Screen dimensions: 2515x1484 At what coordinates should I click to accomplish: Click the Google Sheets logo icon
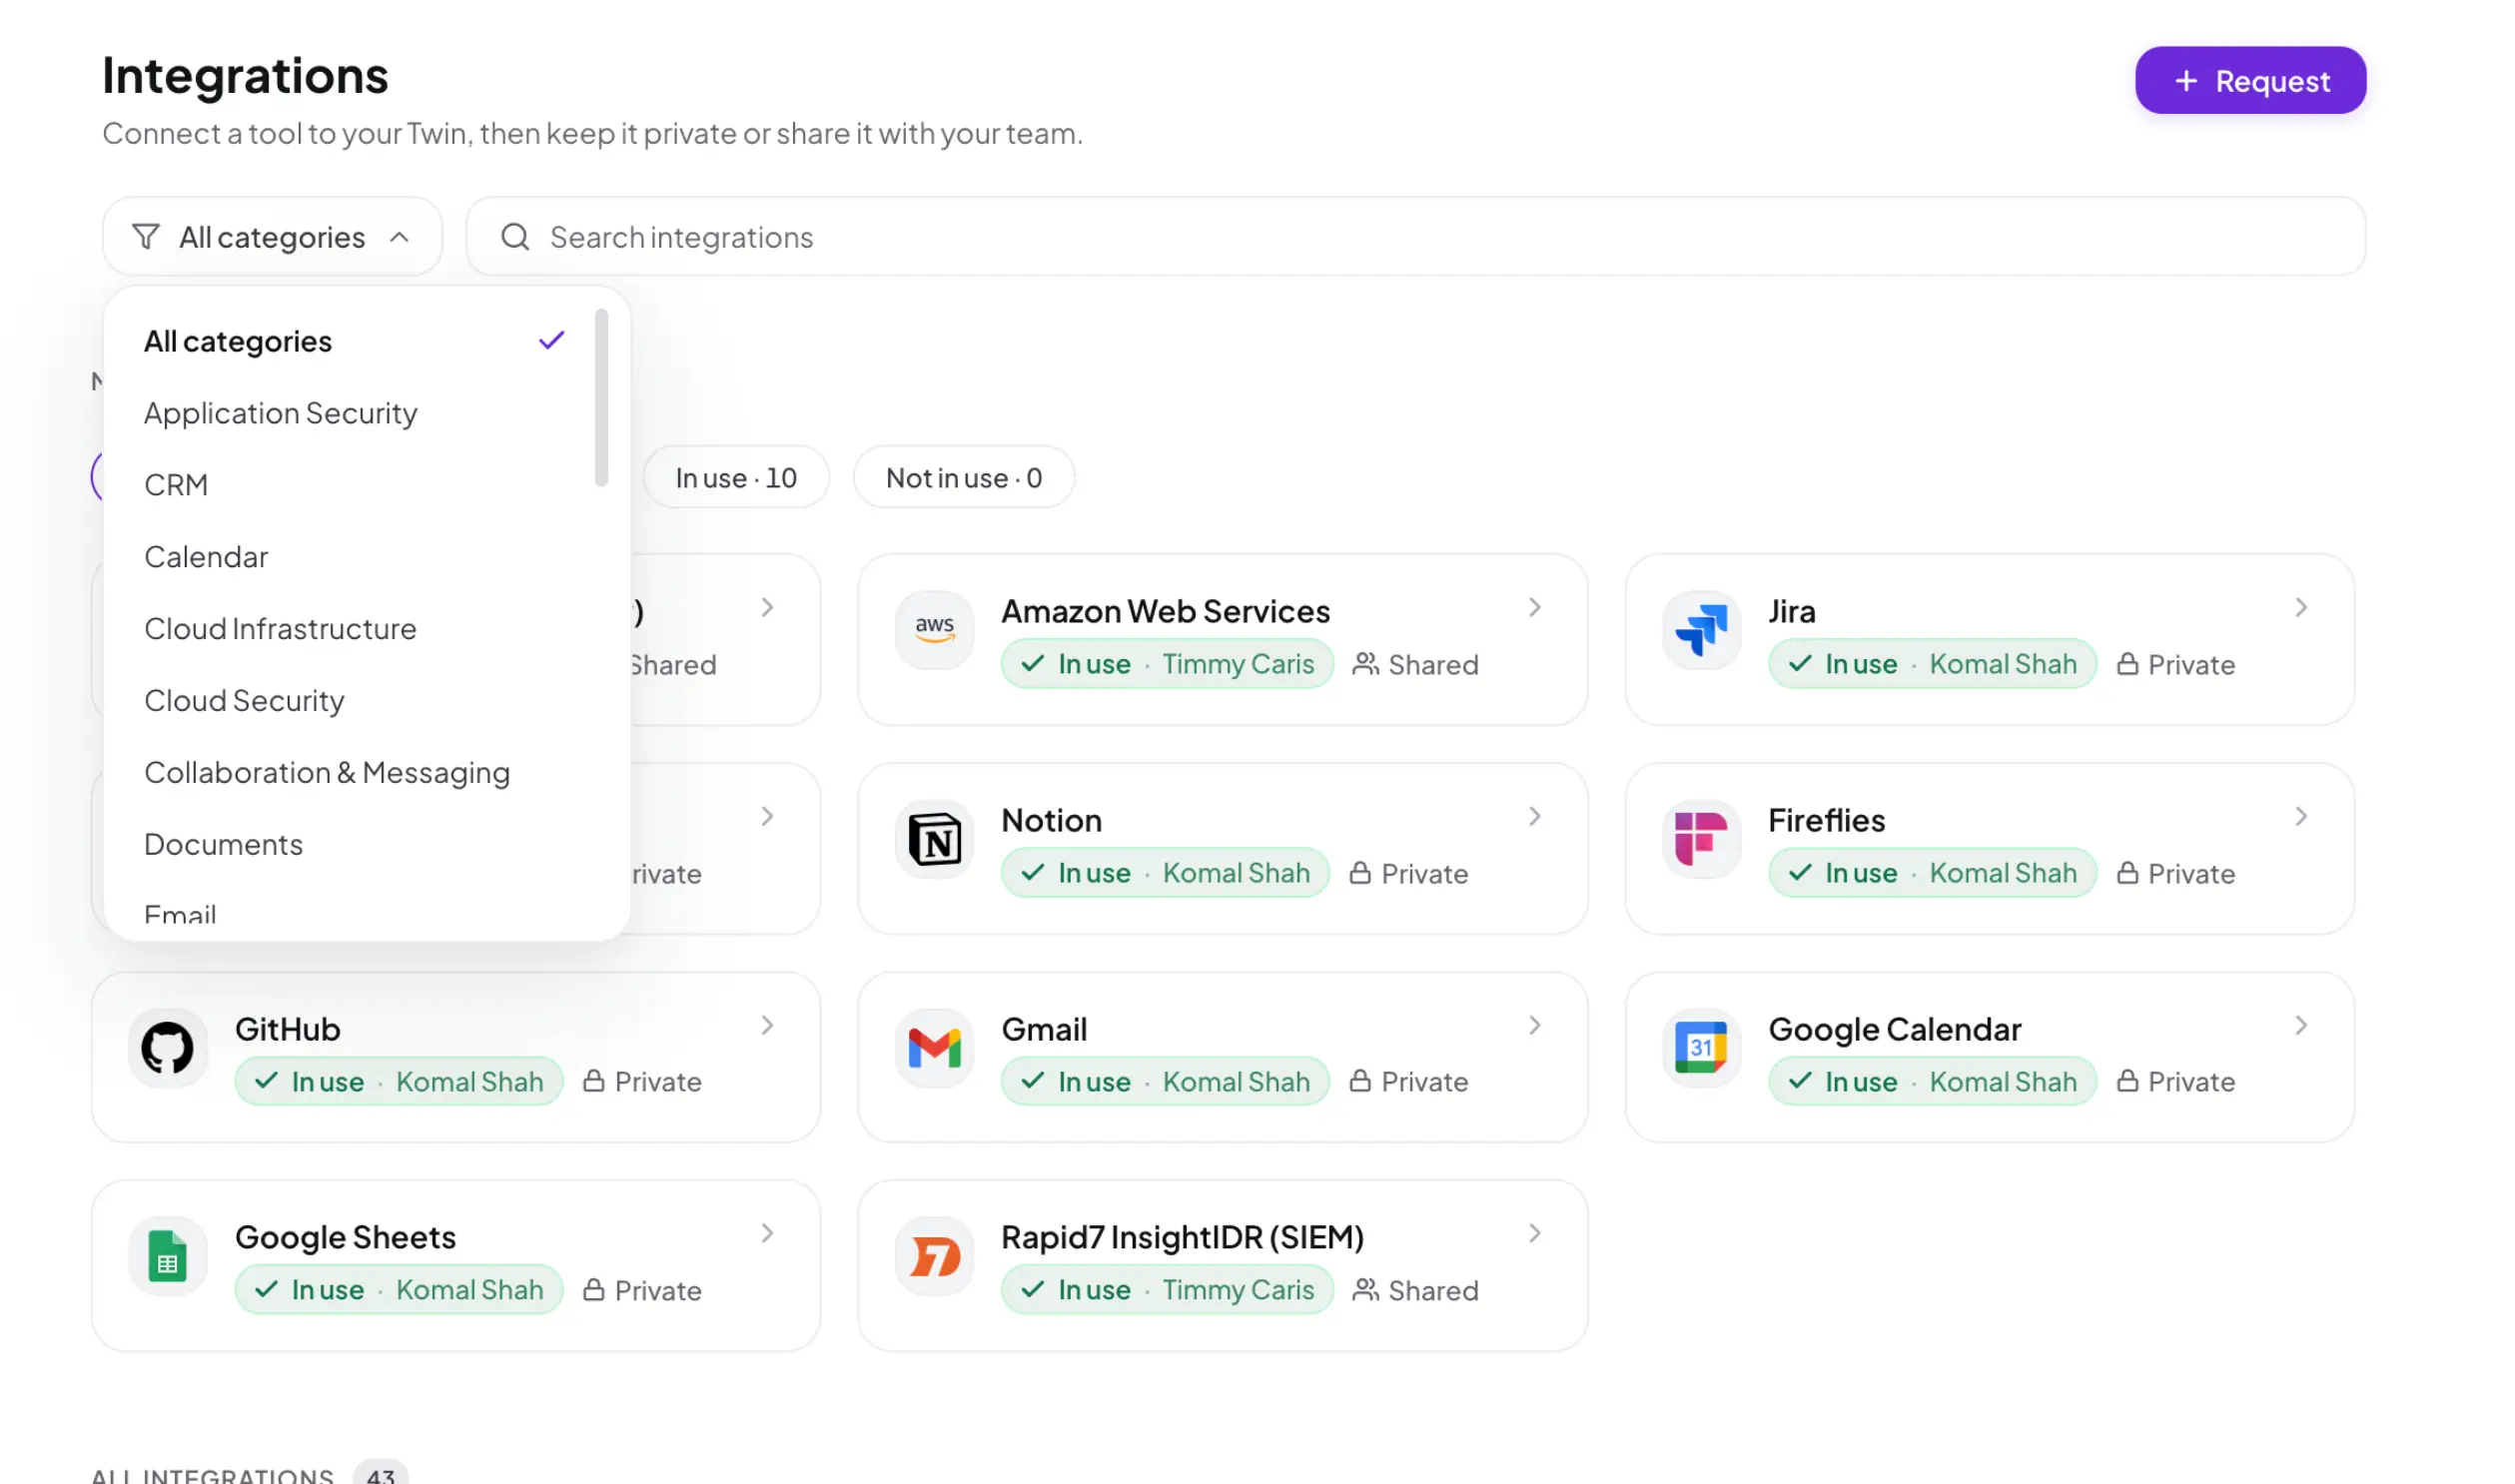pos(167,1255)
